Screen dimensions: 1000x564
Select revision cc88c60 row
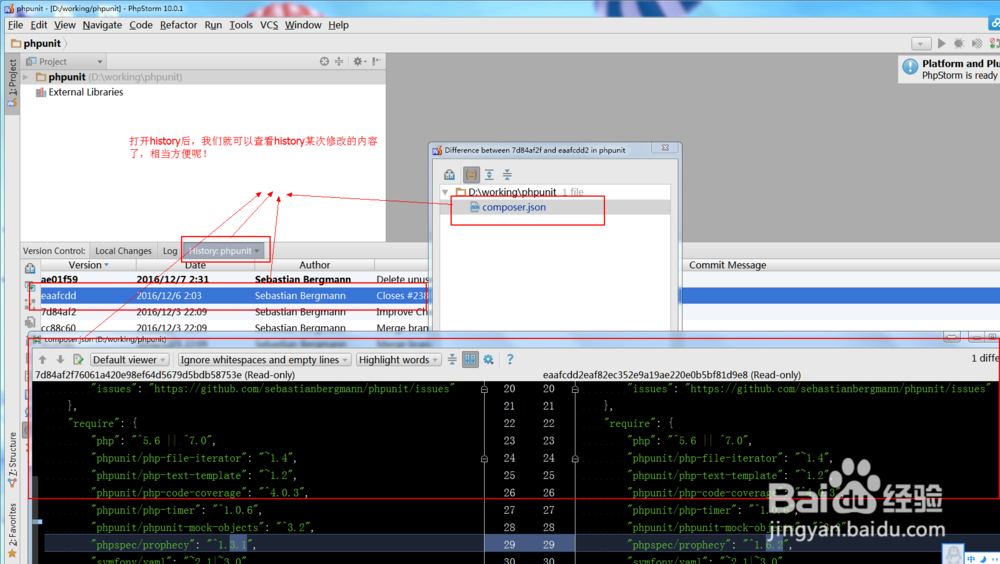pos(235,328)
